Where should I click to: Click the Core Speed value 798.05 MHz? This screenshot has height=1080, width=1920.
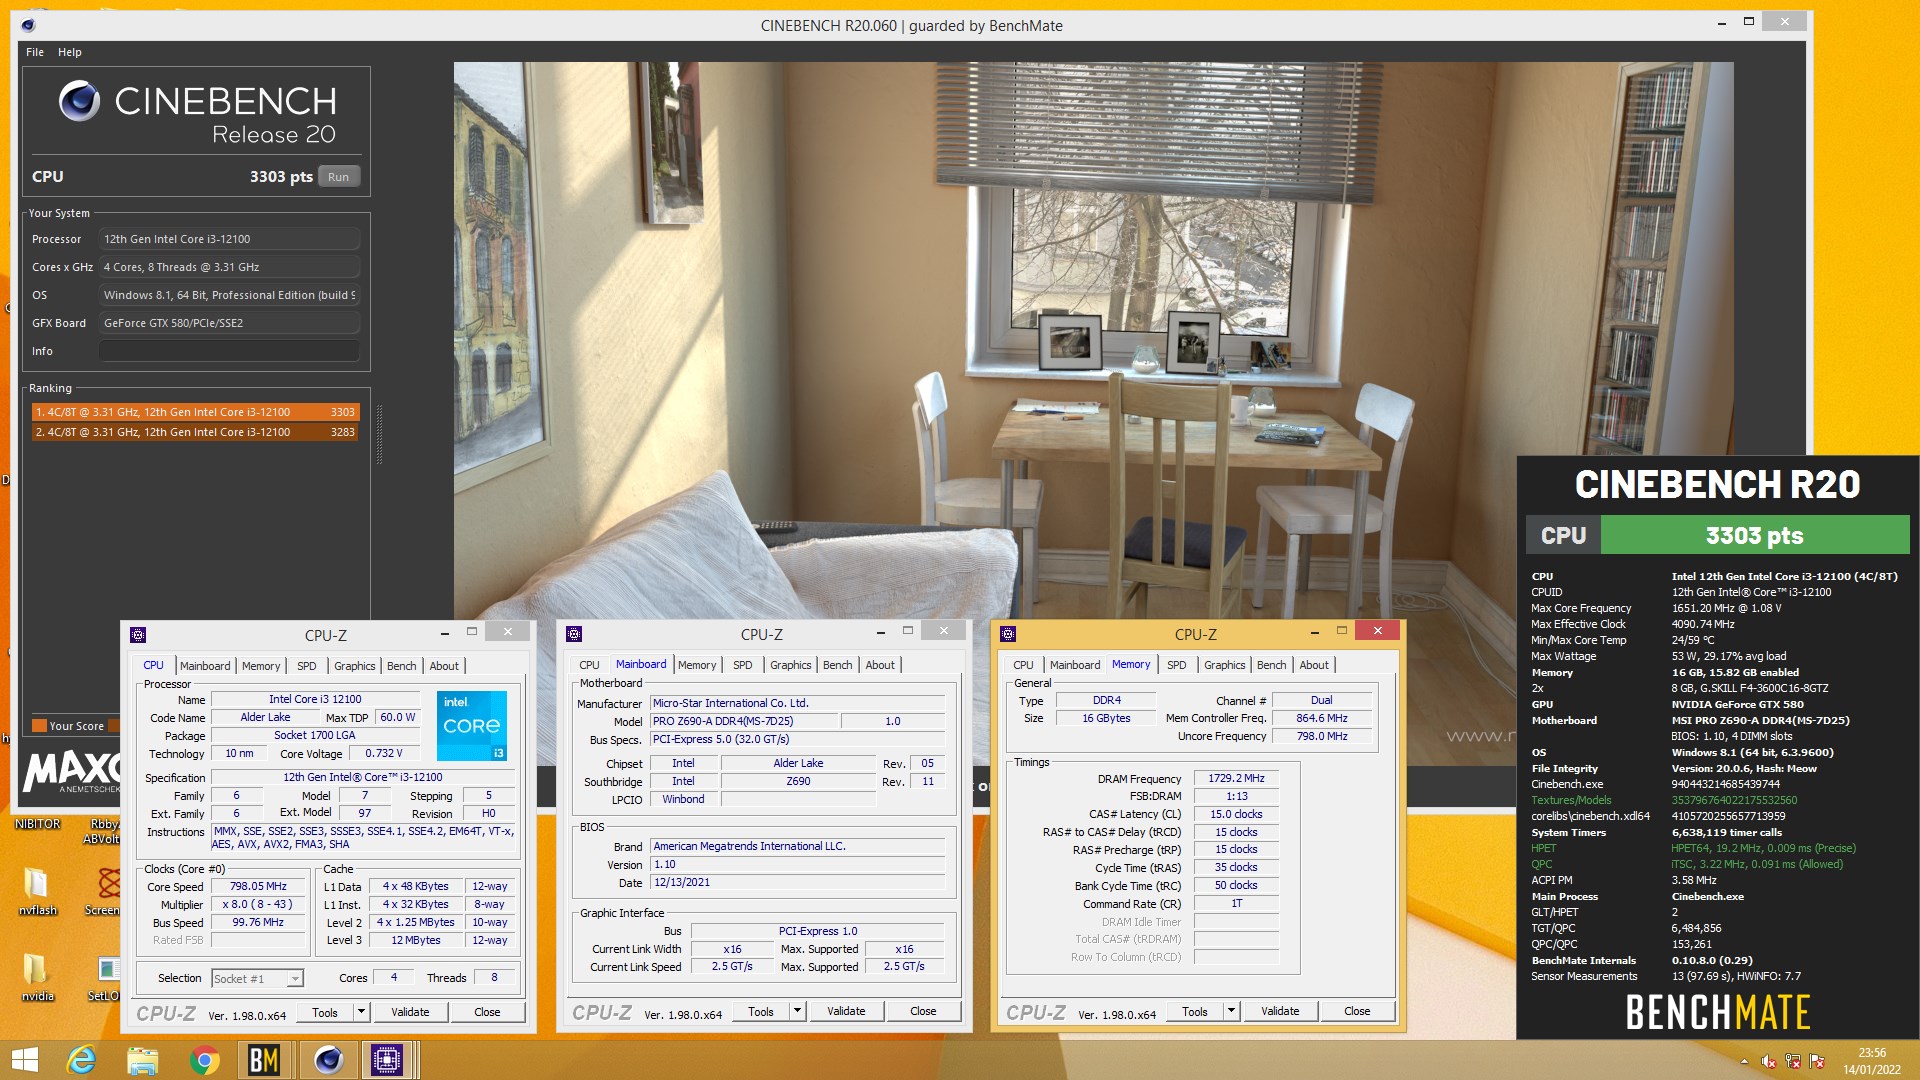coord(258,887)
